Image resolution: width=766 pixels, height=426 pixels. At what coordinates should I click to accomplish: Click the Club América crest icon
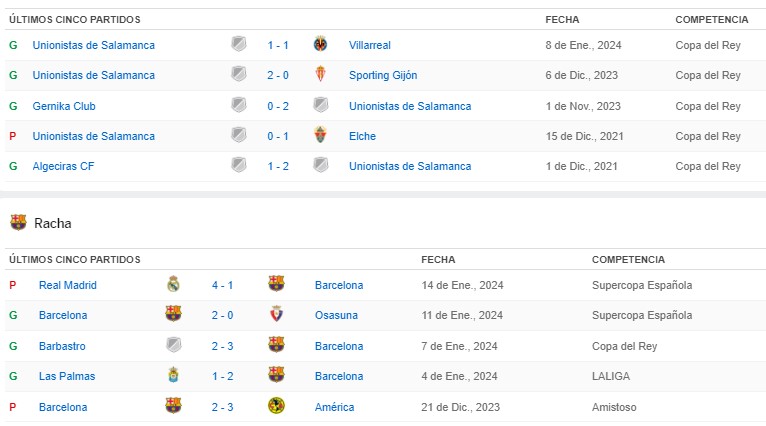point(277,406)
